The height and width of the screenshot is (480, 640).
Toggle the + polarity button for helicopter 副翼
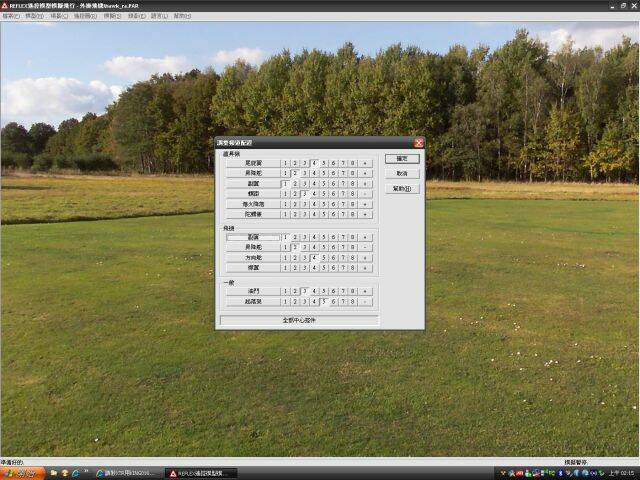click(365, 184)
